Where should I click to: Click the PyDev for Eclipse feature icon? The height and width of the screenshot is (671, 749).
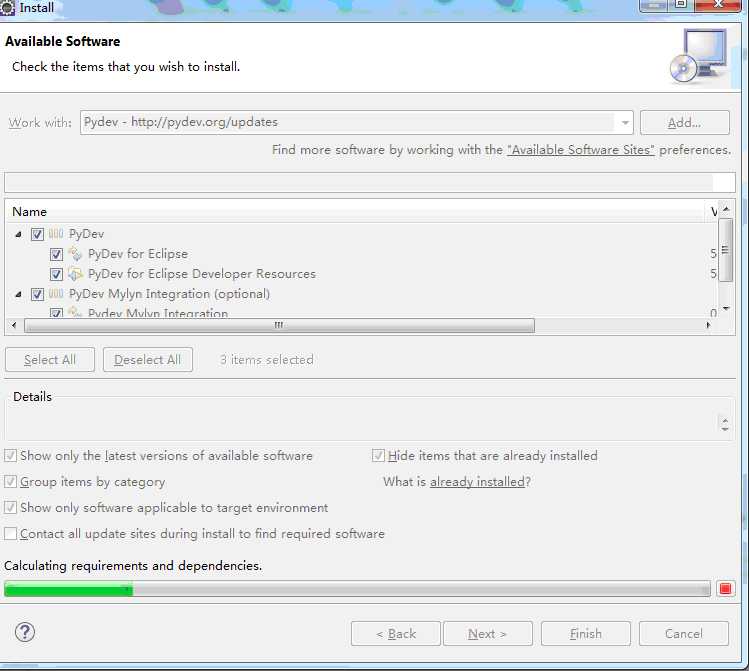pos(75,254)
